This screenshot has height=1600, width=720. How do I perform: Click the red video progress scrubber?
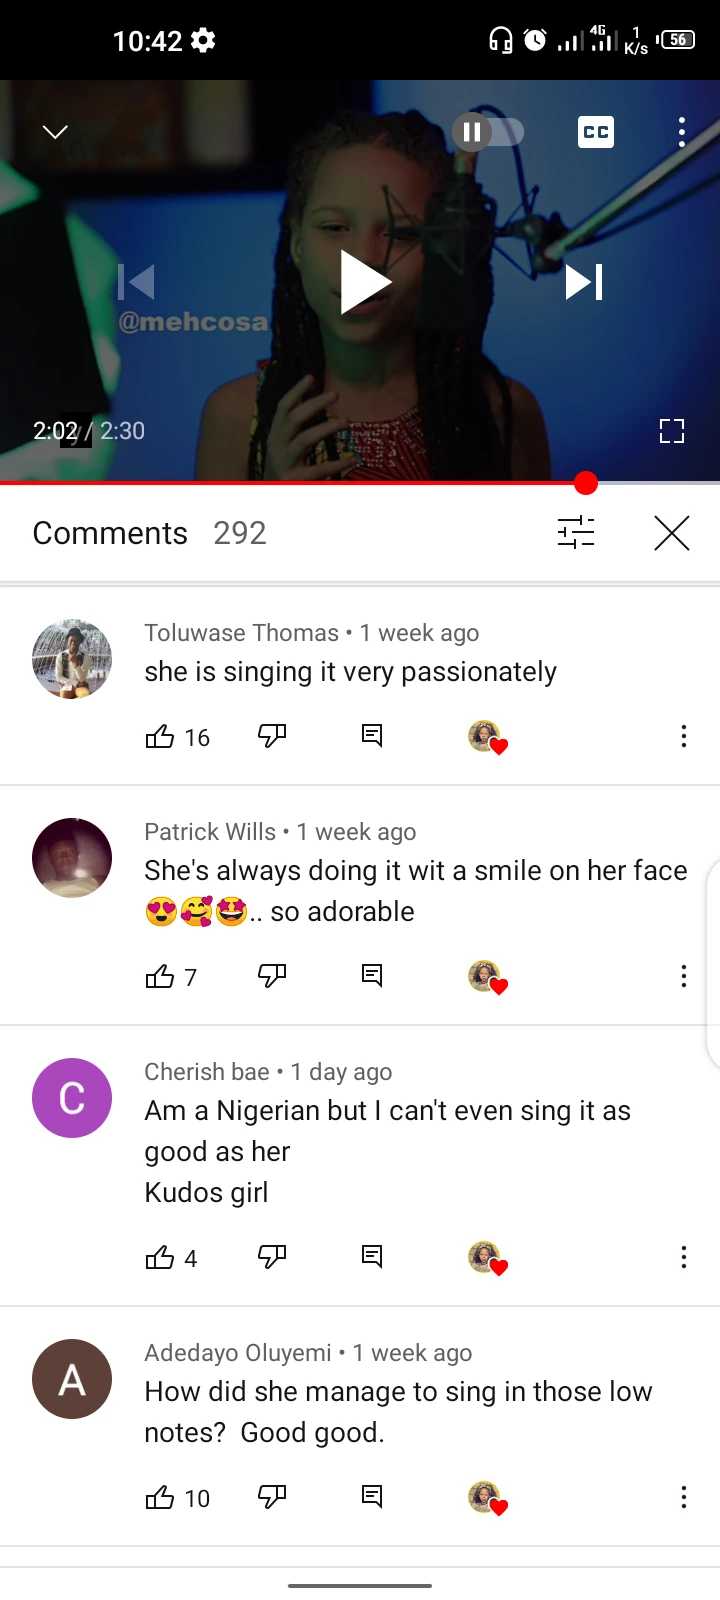586,483
